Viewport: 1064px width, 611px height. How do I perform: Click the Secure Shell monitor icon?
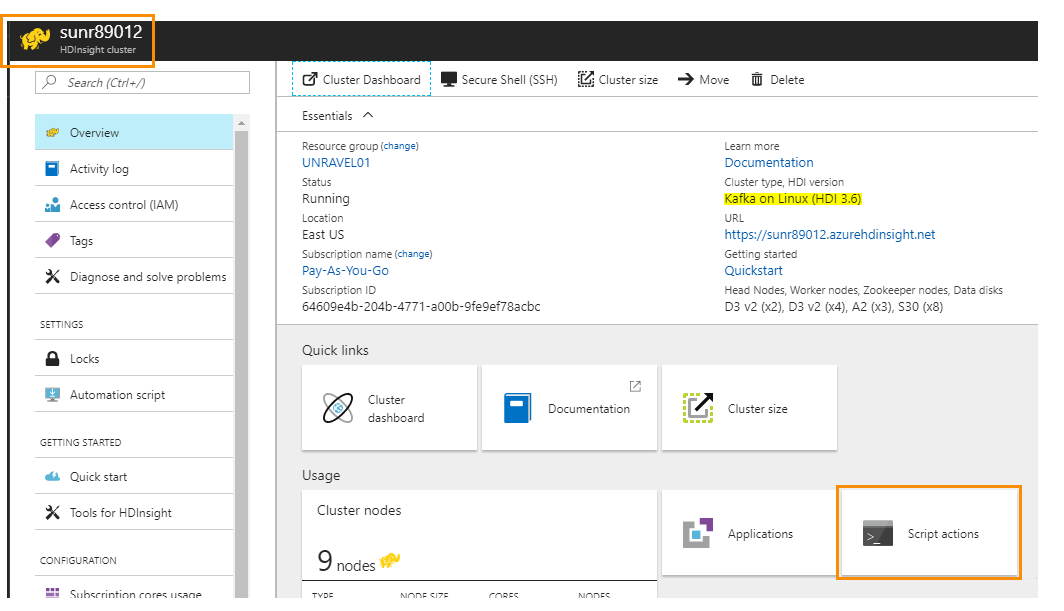pos(449,79)
